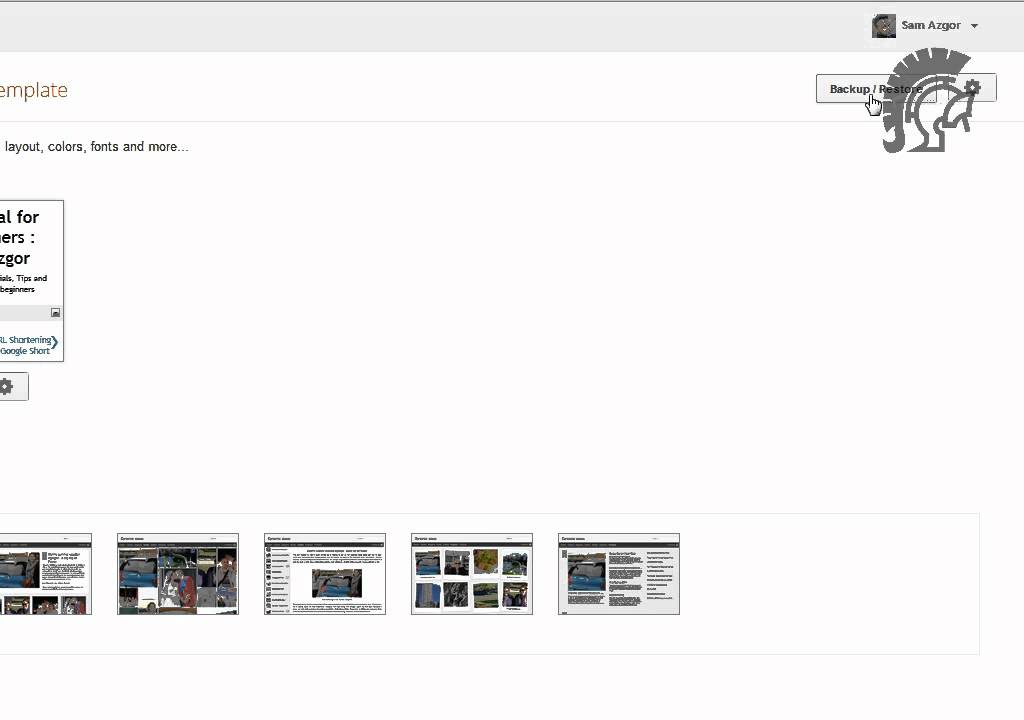
Task: Click the Template page heading
Action: (x=33, y=90)
